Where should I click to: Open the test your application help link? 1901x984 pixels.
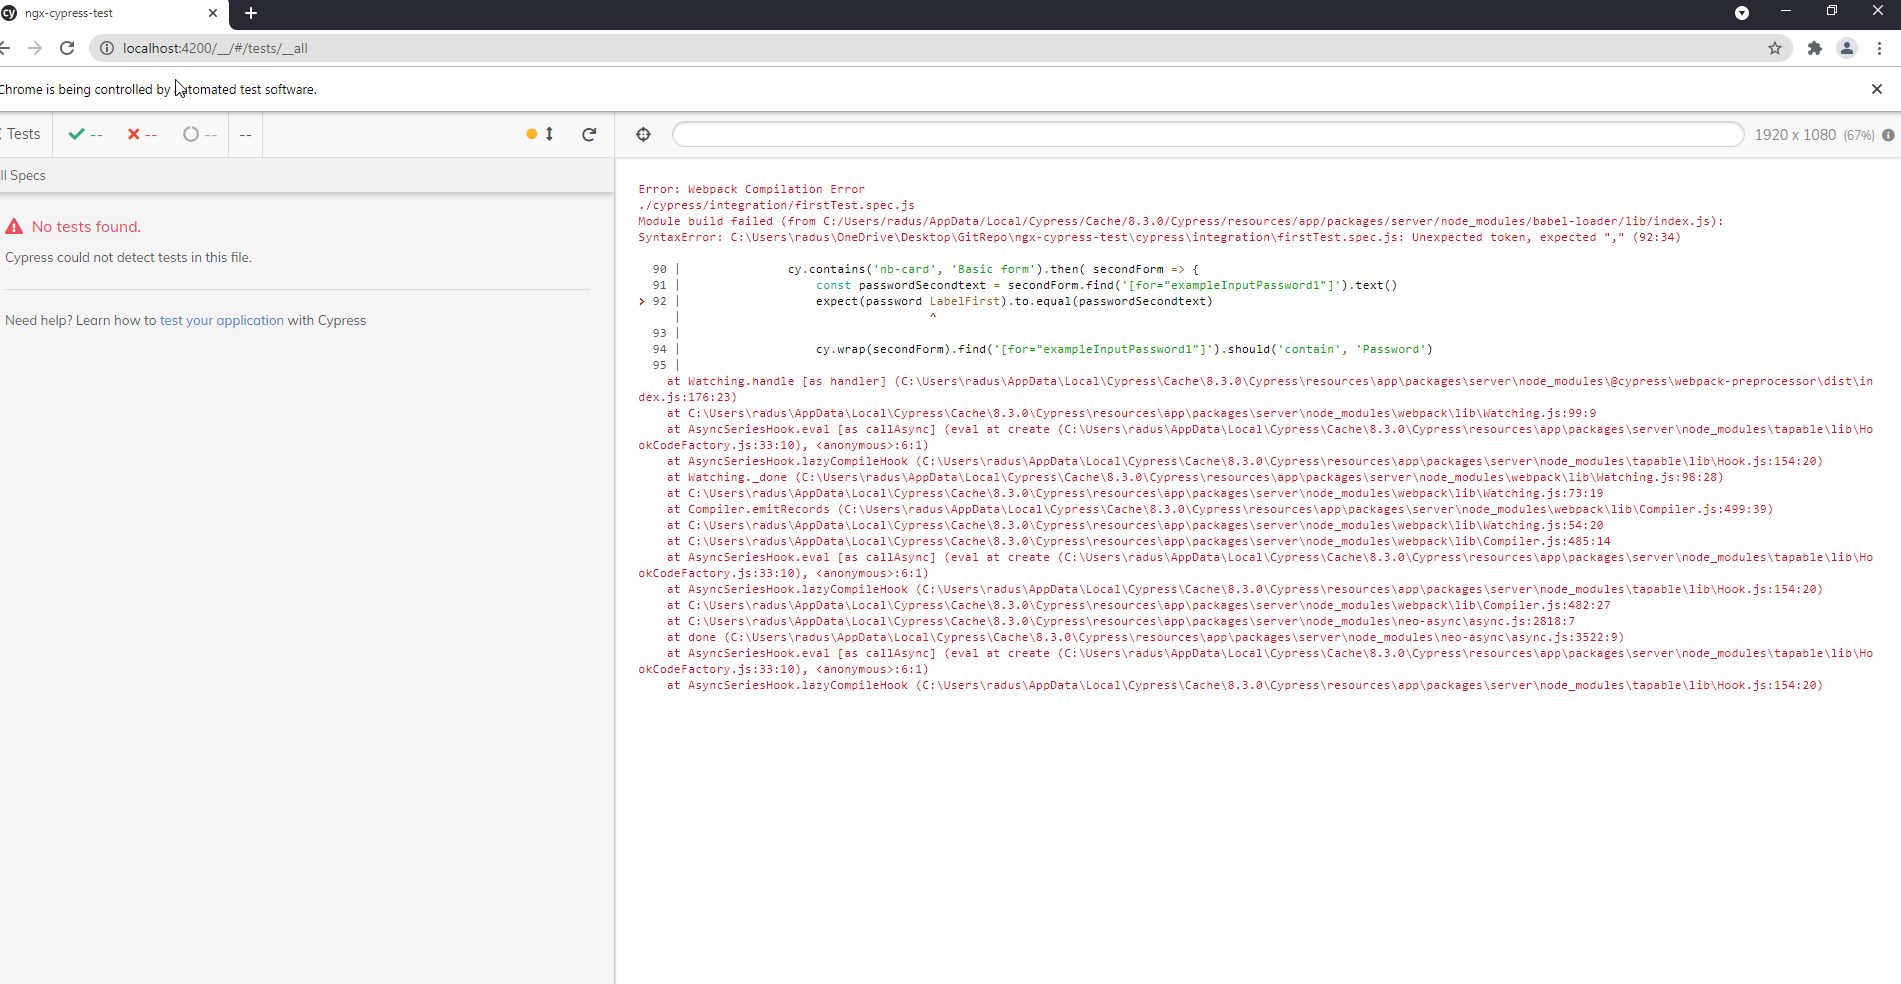click(221, 320)
